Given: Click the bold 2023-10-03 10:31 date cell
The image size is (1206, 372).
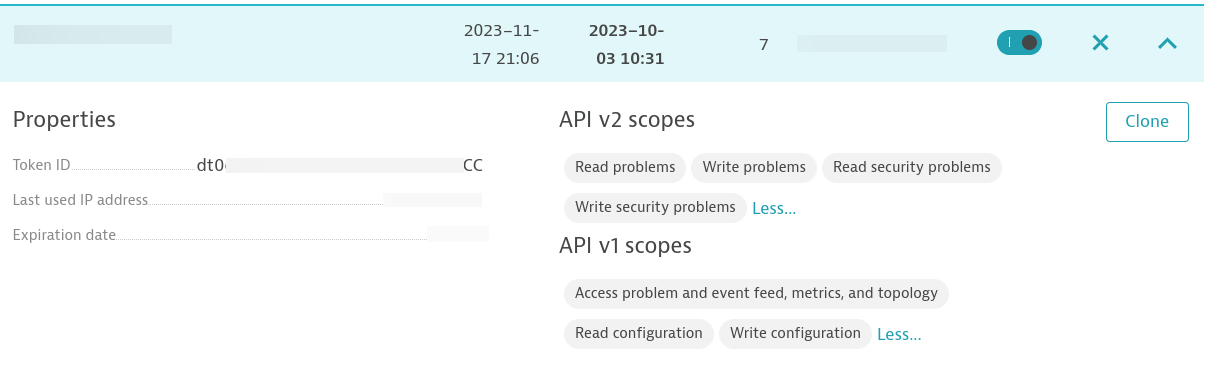Looking at the screenshot, I should pyautogui.click(x=627, y=44).
